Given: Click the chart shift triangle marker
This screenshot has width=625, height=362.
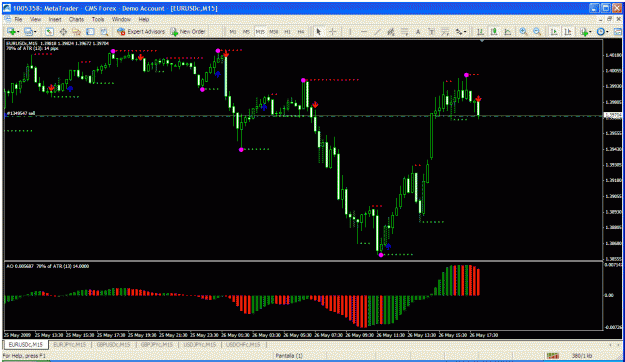Looking at the screenshot, I should (x=482, y=41).
